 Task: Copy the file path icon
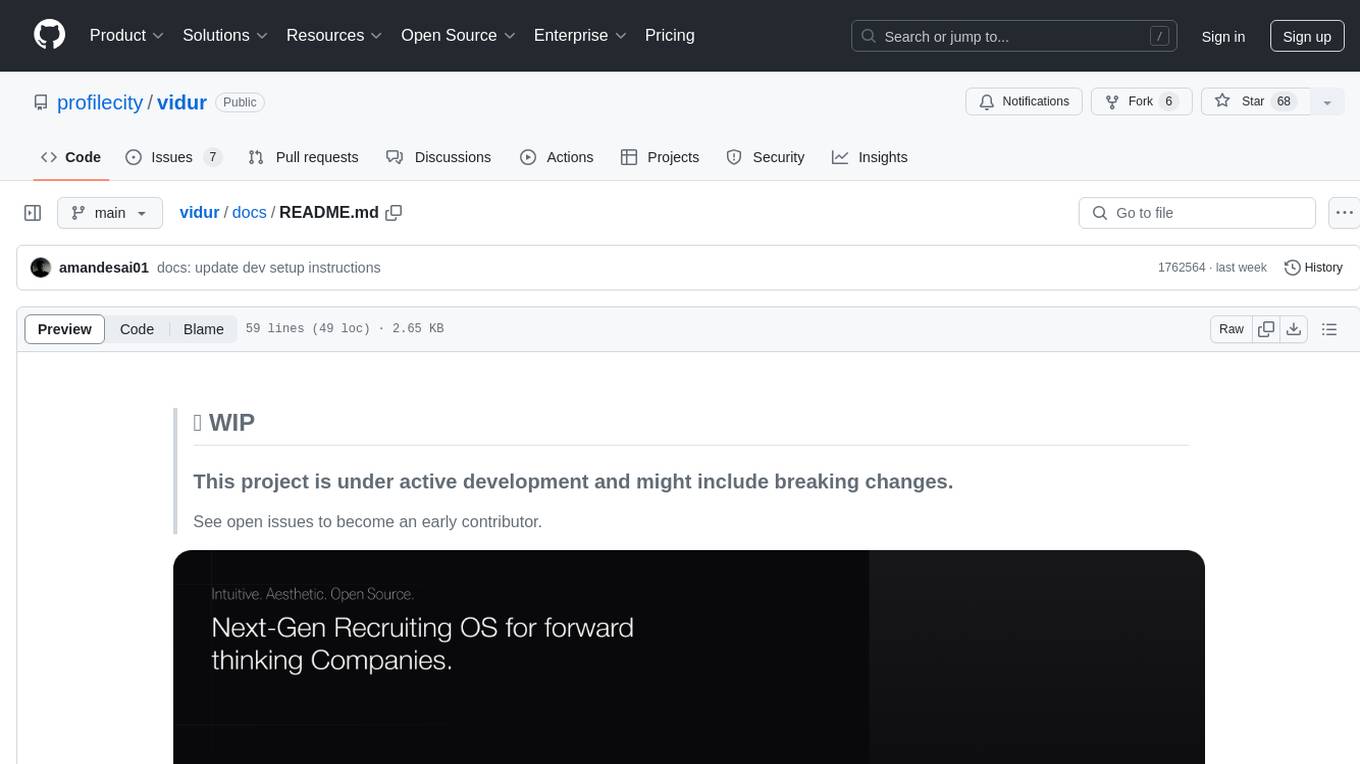(x=394, y=212)
